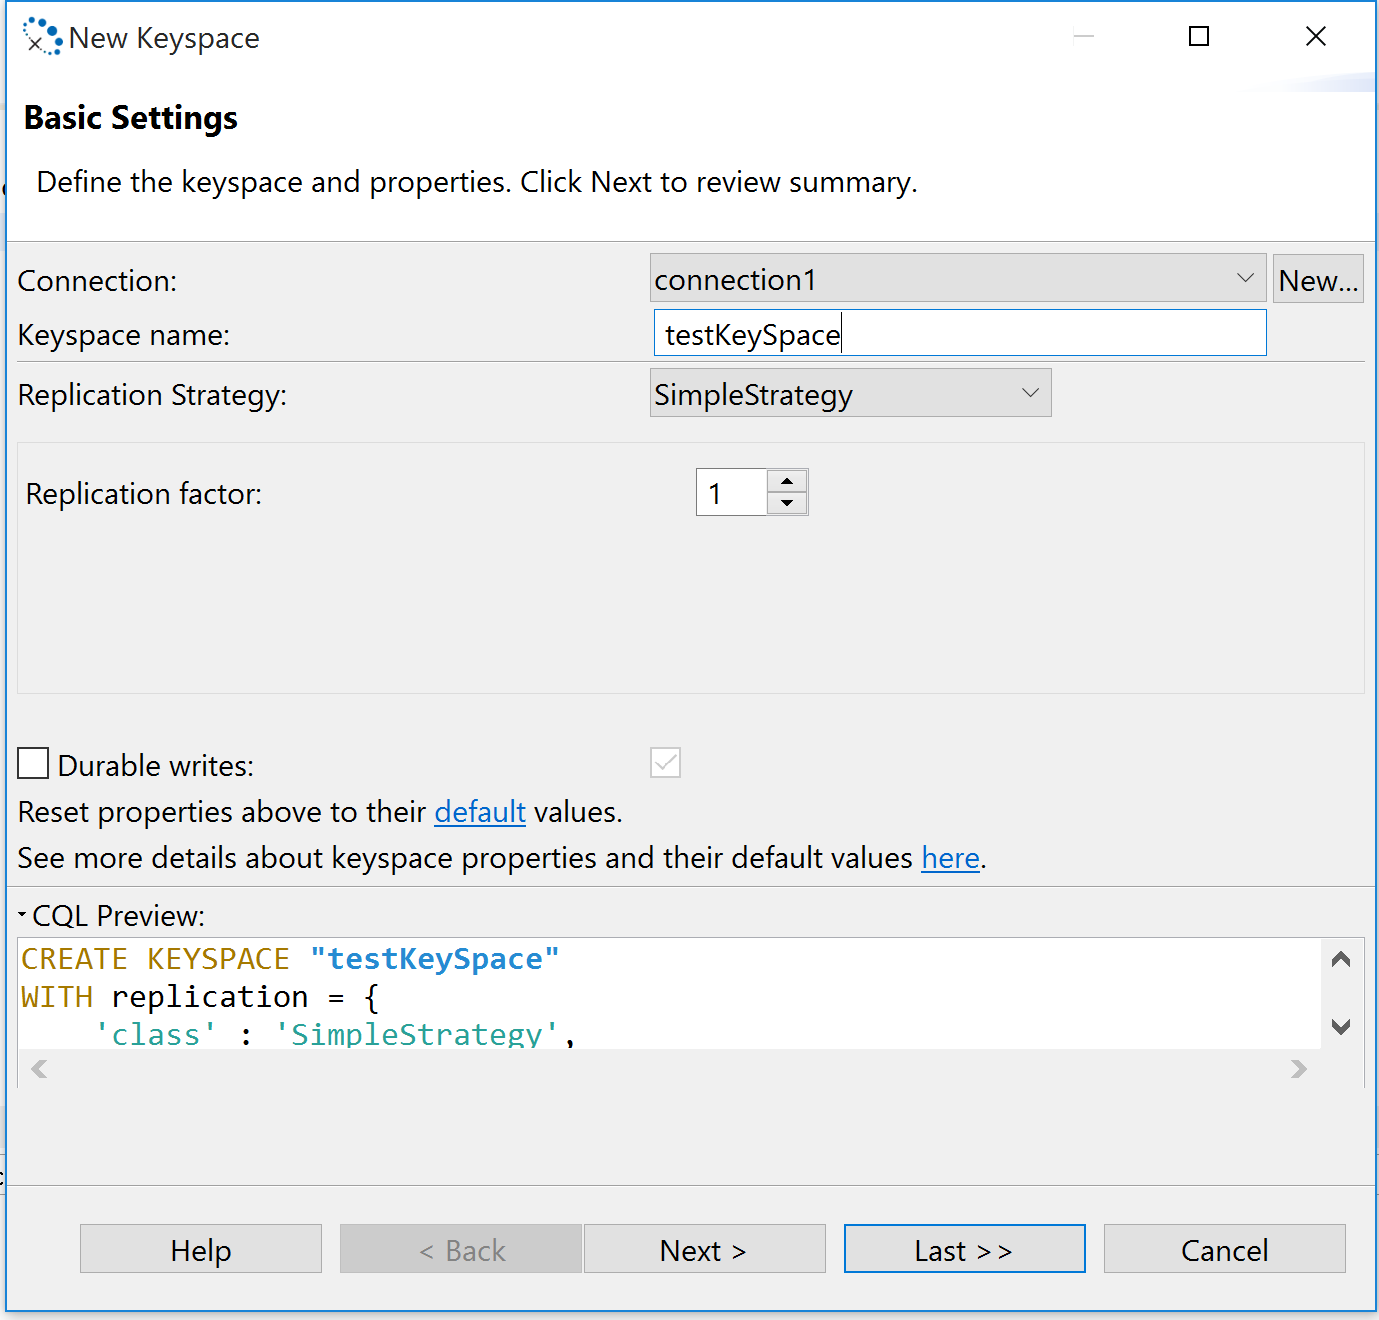Toggle the Durable writes checkbox on the left
The width and height of the screenshot is (1379, 1320).
click(x=33, y=763)
